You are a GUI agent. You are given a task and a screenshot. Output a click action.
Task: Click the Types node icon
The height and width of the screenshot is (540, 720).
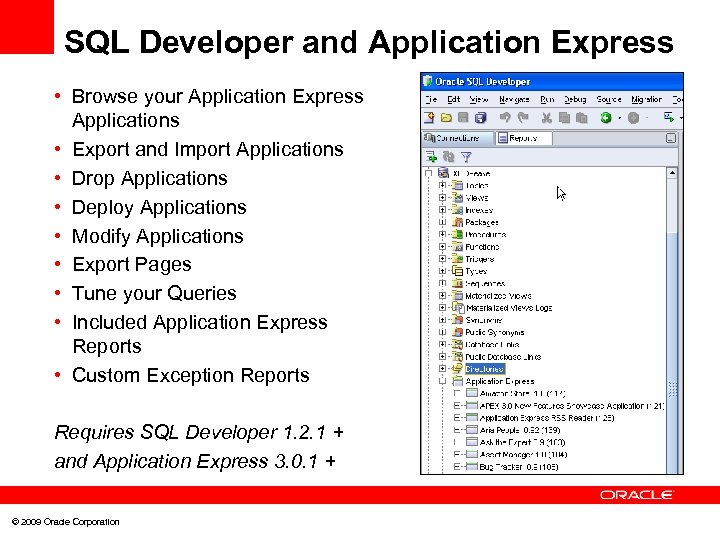[457, 271]
